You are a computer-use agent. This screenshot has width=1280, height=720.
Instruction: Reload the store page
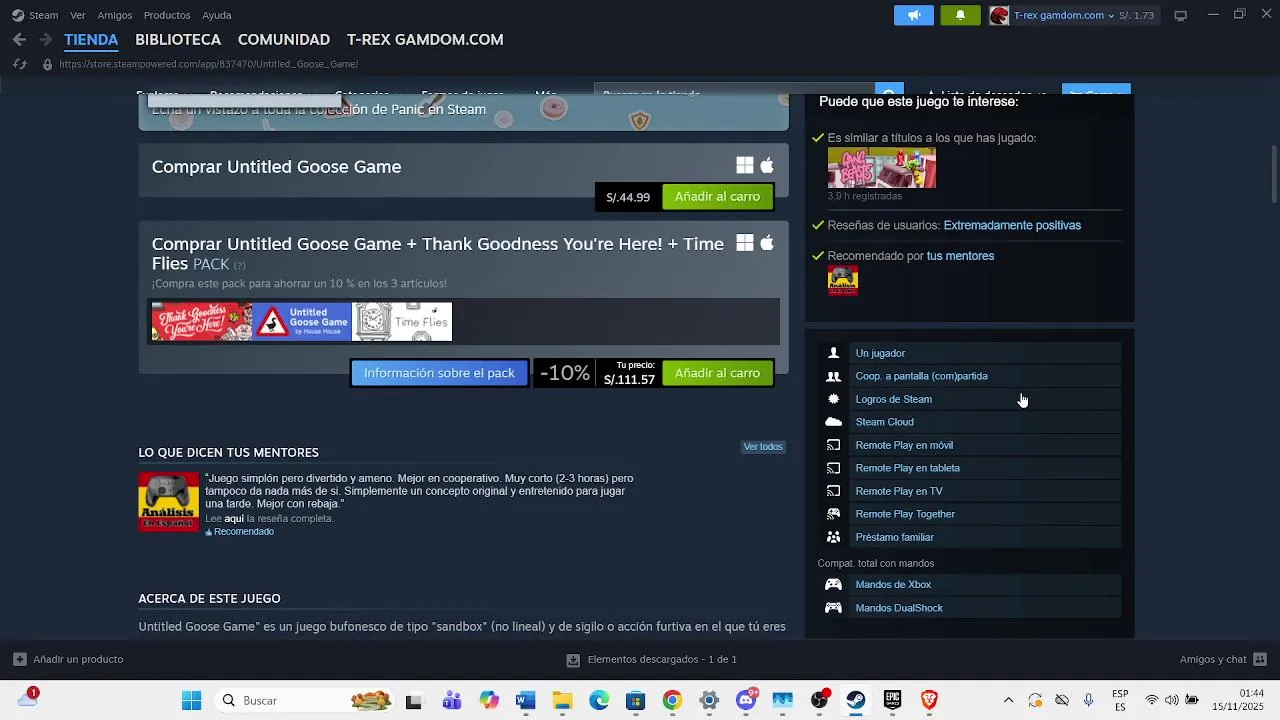[x=19, y=64]
